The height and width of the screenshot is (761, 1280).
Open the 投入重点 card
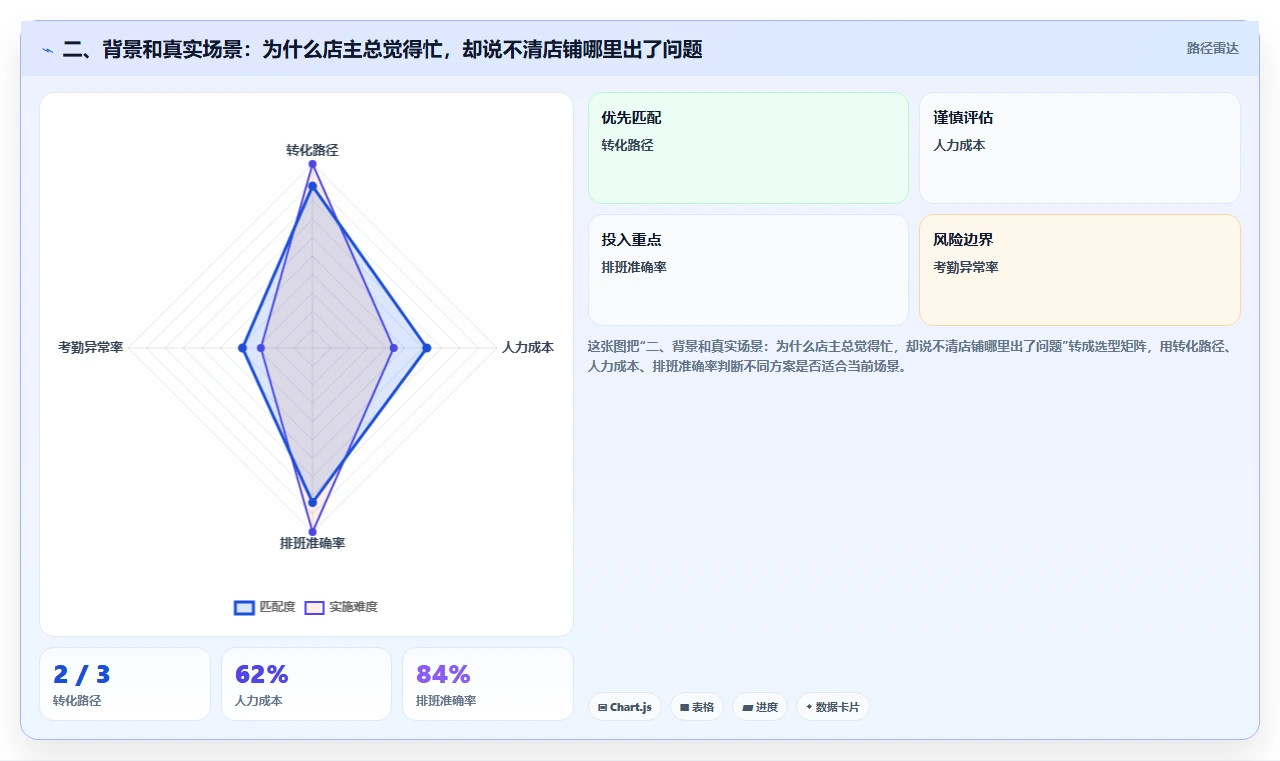[748, 270]
